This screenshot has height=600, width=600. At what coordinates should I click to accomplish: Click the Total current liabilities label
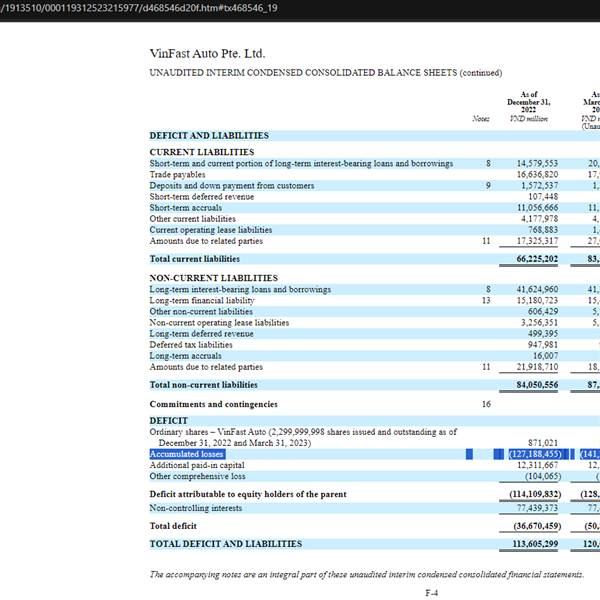[x=195, y=259]
